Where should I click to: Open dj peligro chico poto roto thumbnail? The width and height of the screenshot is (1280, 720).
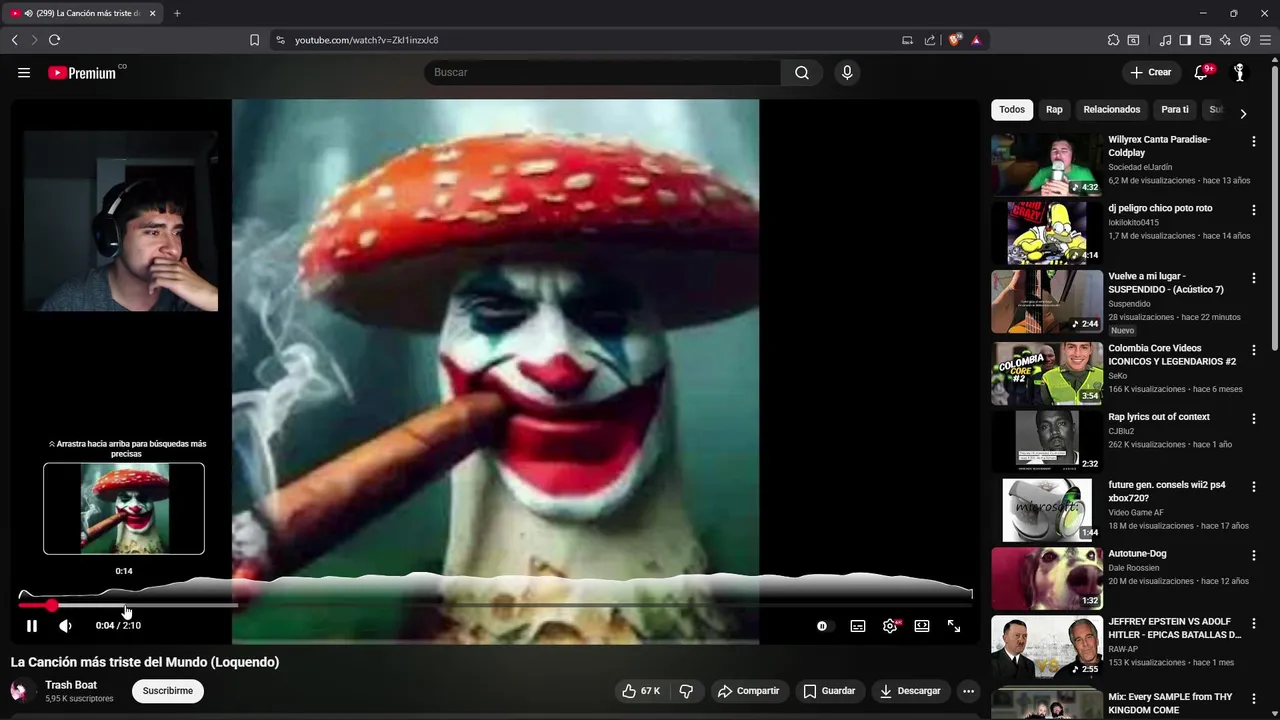1047,233
